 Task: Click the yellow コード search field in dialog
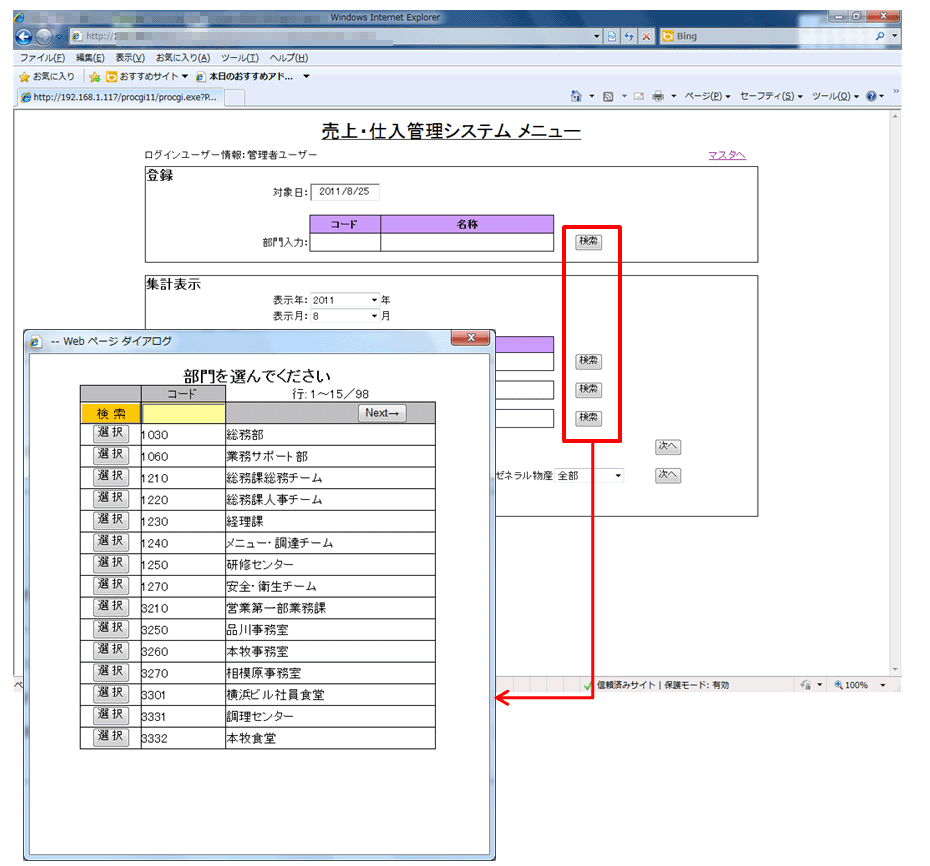[183, 413]
